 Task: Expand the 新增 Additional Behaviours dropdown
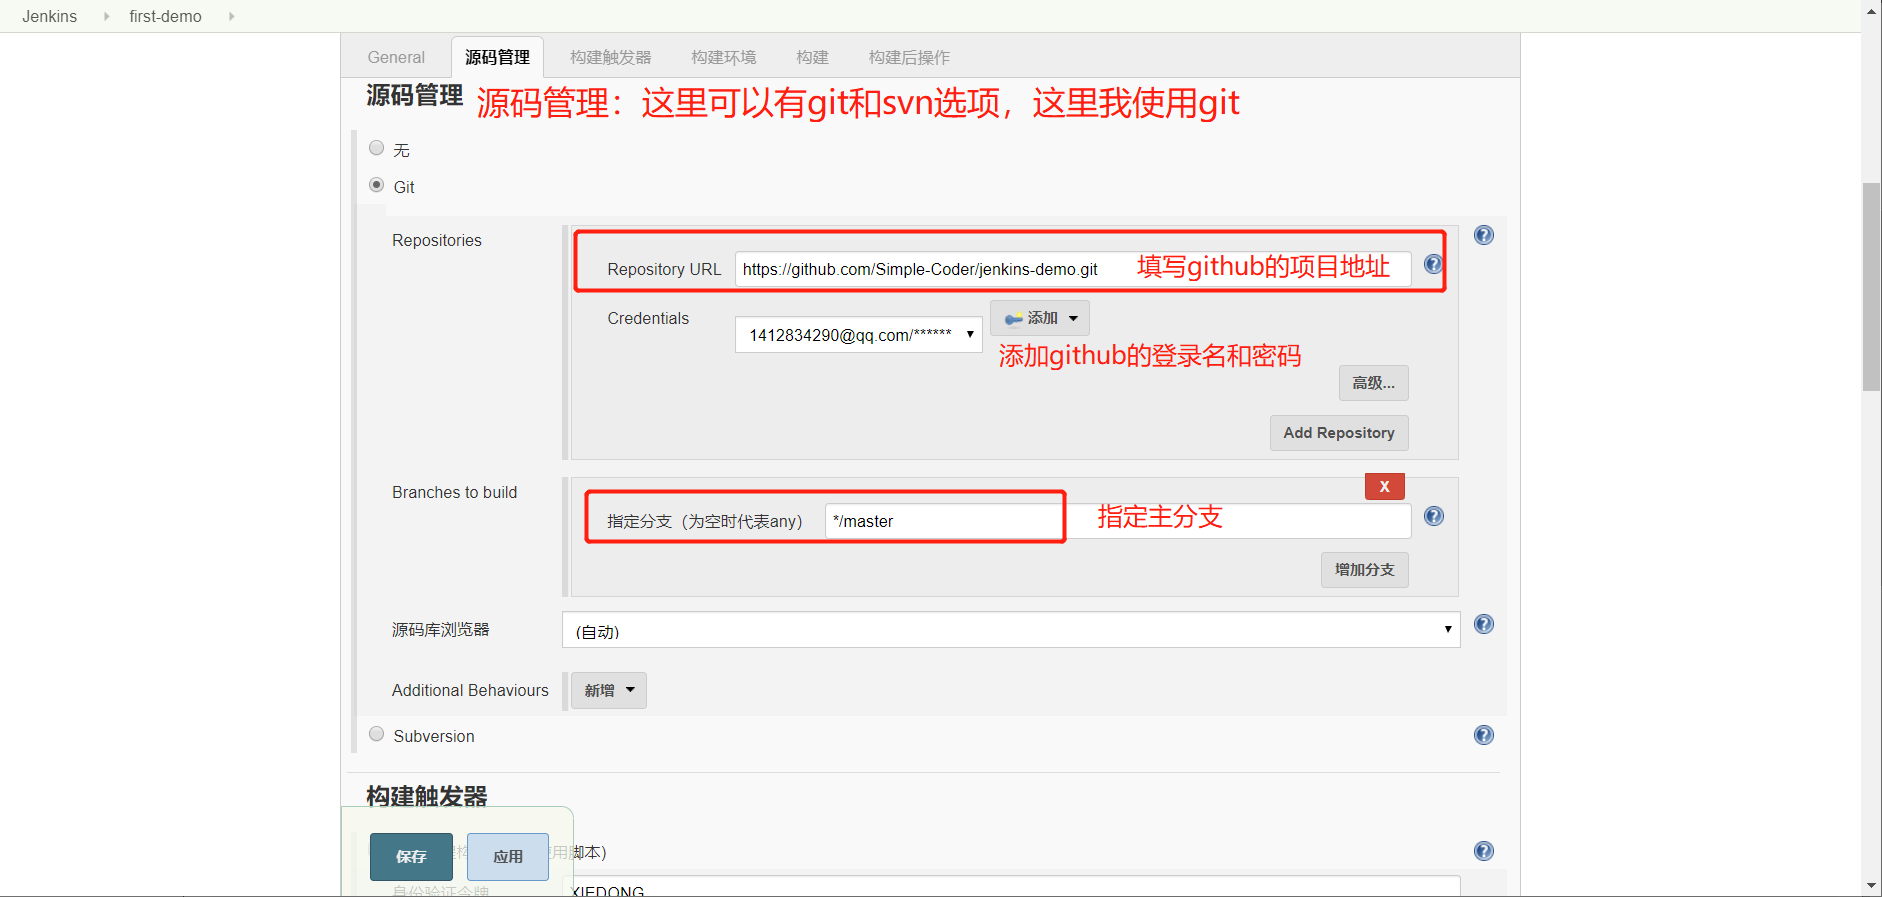608,690
